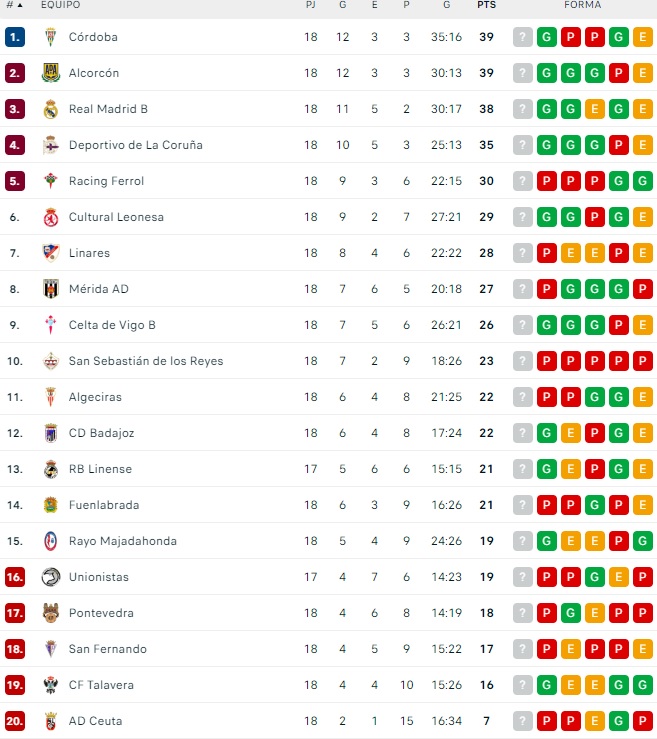Image resolution: width=657 pixels, height=739 pixels.
Task: Sort standings by PTS column header
Action: coord(487,5)
